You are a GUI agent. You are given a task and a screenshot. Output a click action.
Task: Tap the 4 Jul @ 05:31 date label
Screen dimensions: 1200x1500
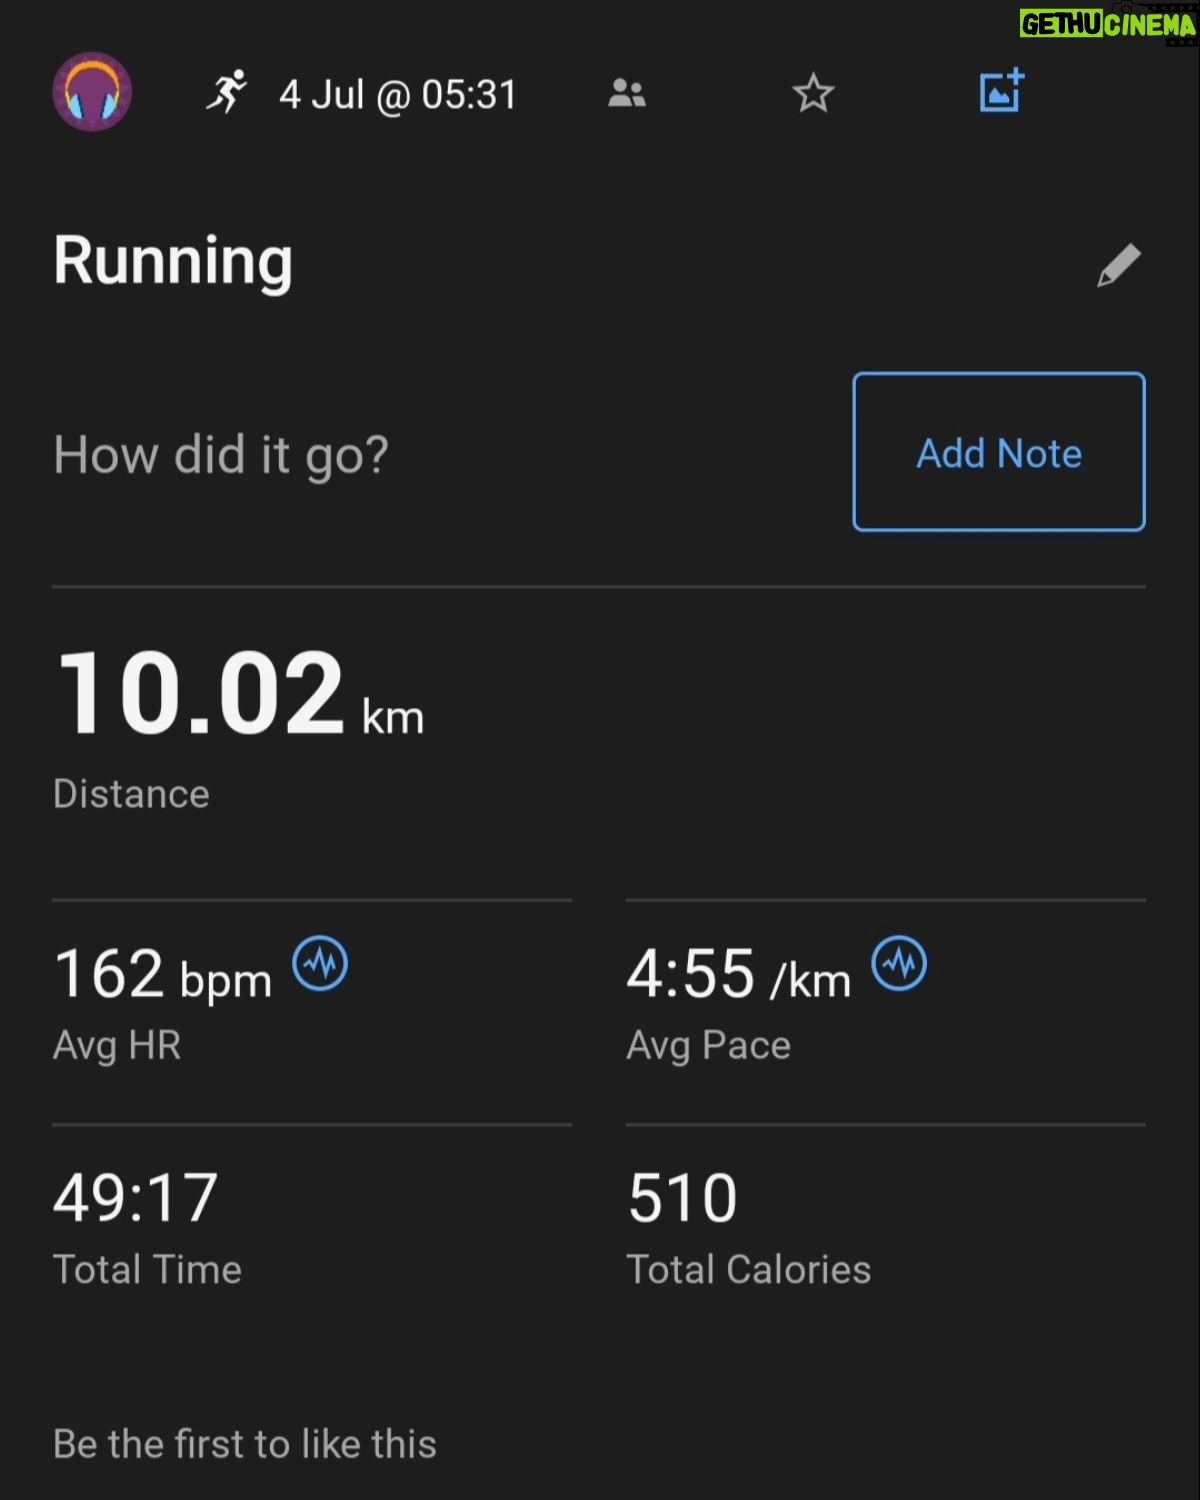click(x=398, y=95)
